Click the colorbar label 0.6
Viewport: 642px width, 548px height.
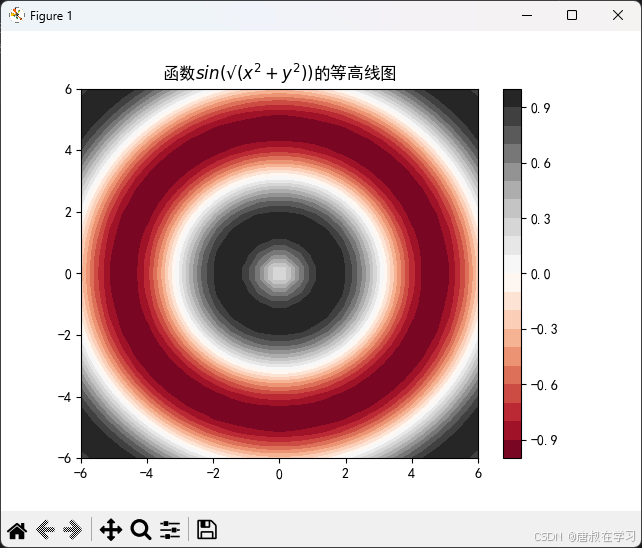(x=540, y=163)
